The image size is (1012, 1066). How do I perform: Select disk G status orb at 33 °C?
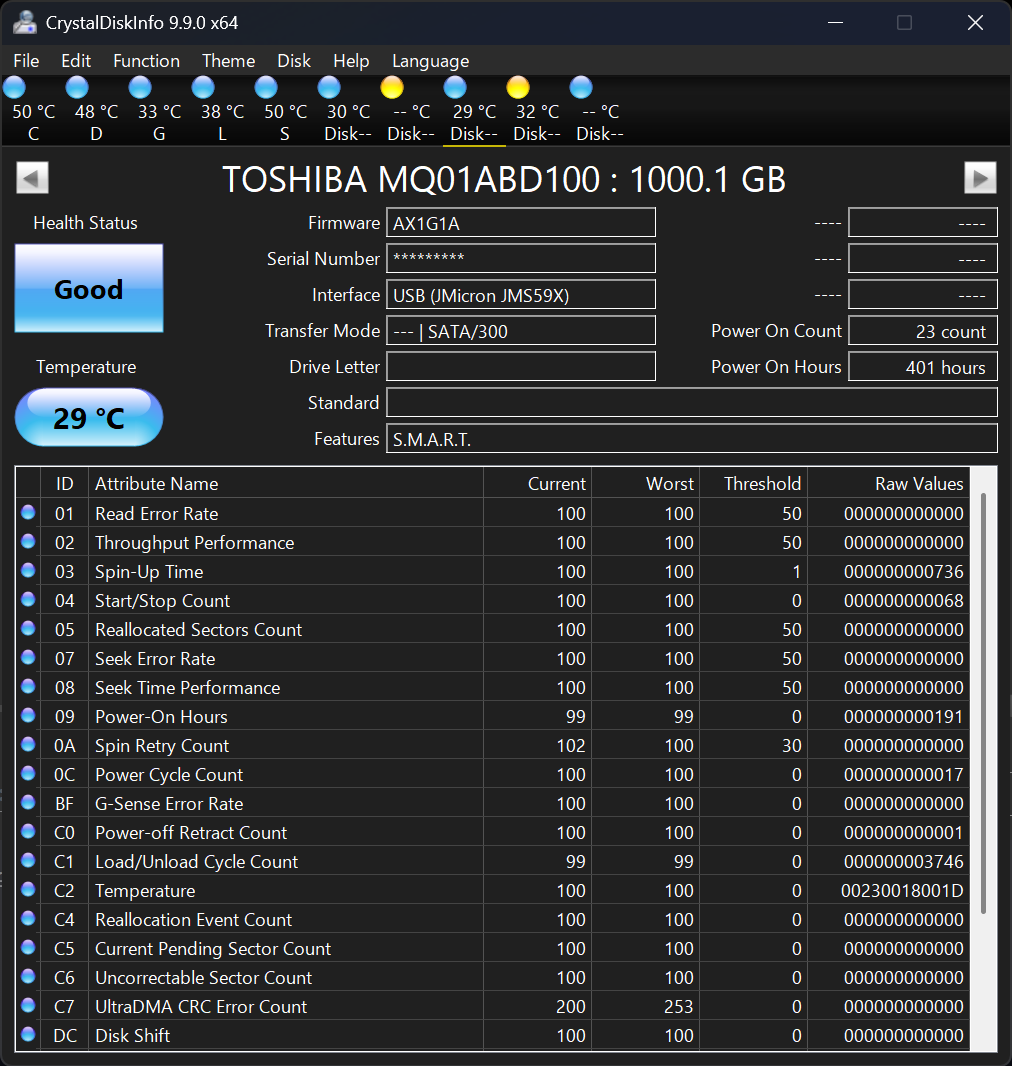click(x=140, y=88)
